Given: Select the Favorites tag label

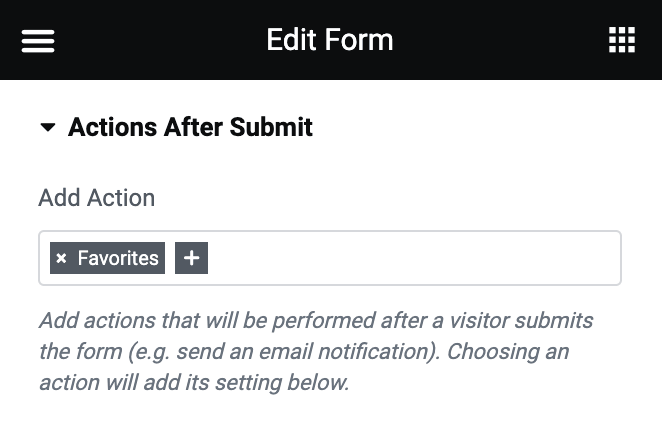Looking at the screenshot, I should 118,258.
